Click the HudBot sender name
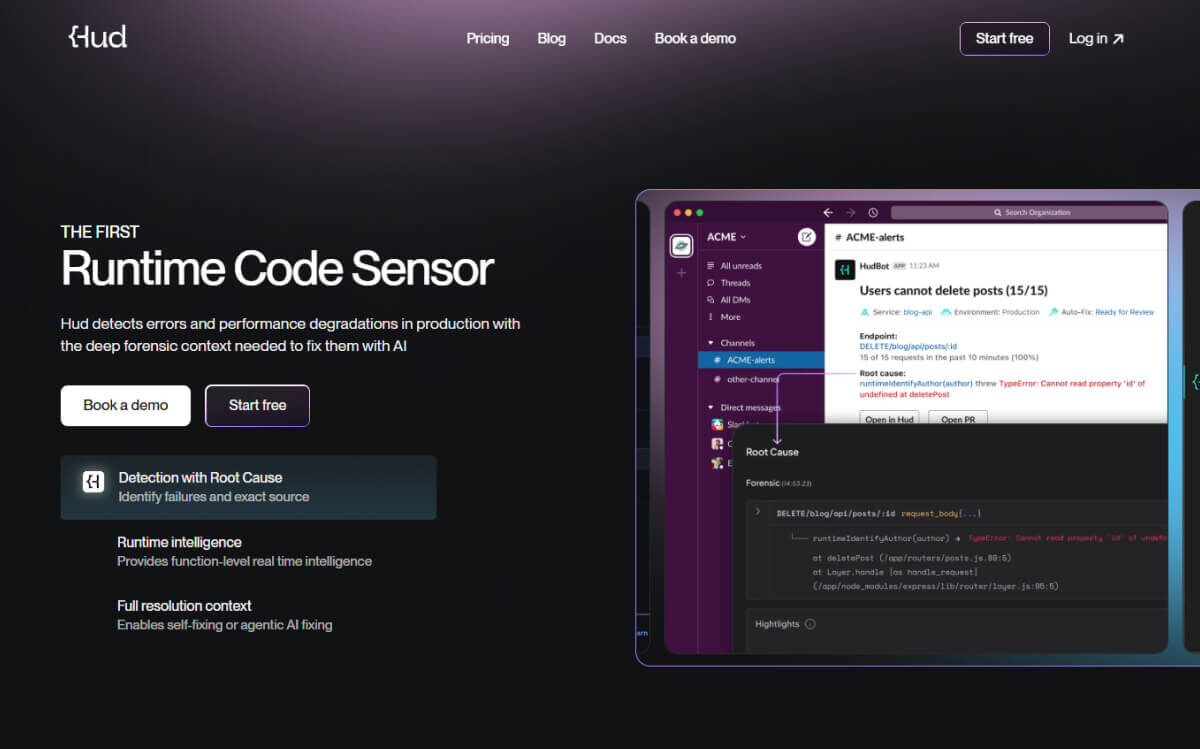 point(874,266)
